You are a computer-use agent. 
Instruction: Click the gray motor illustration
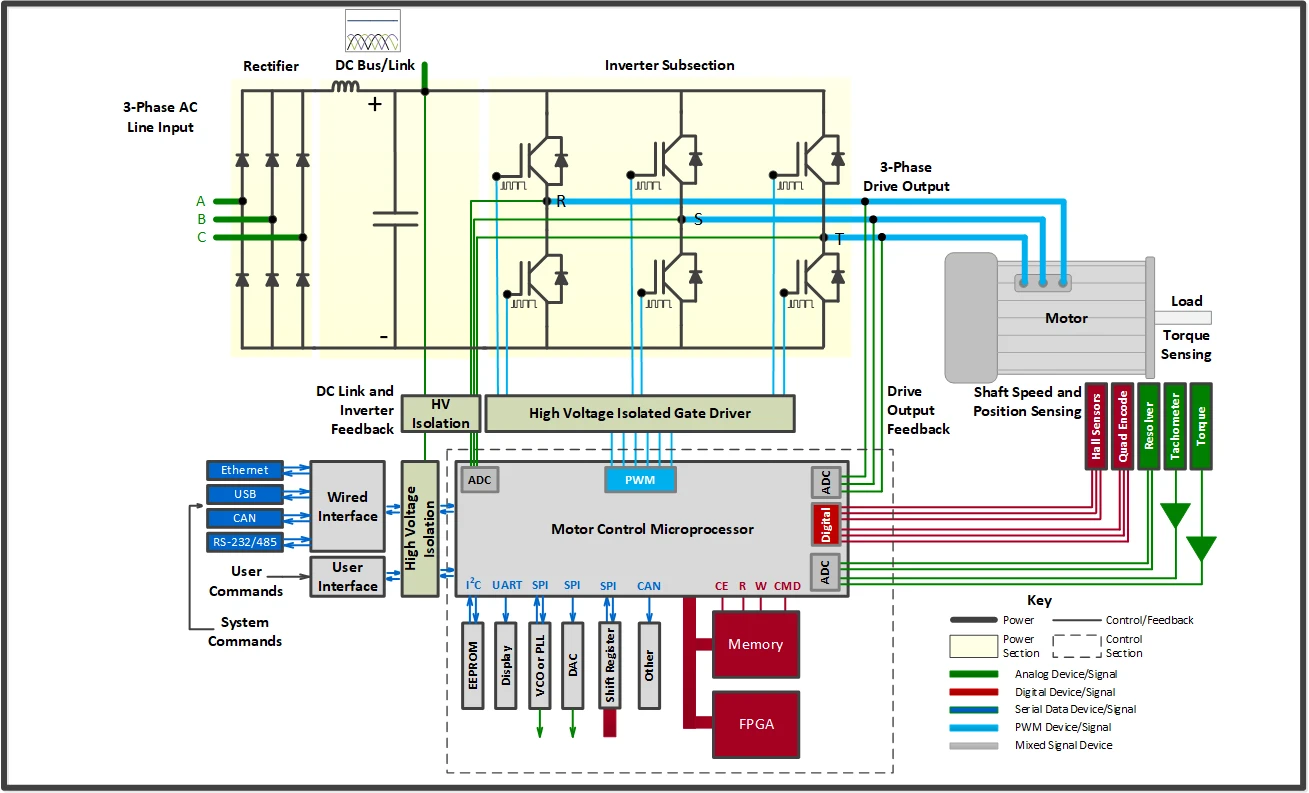coord(1048,317)
